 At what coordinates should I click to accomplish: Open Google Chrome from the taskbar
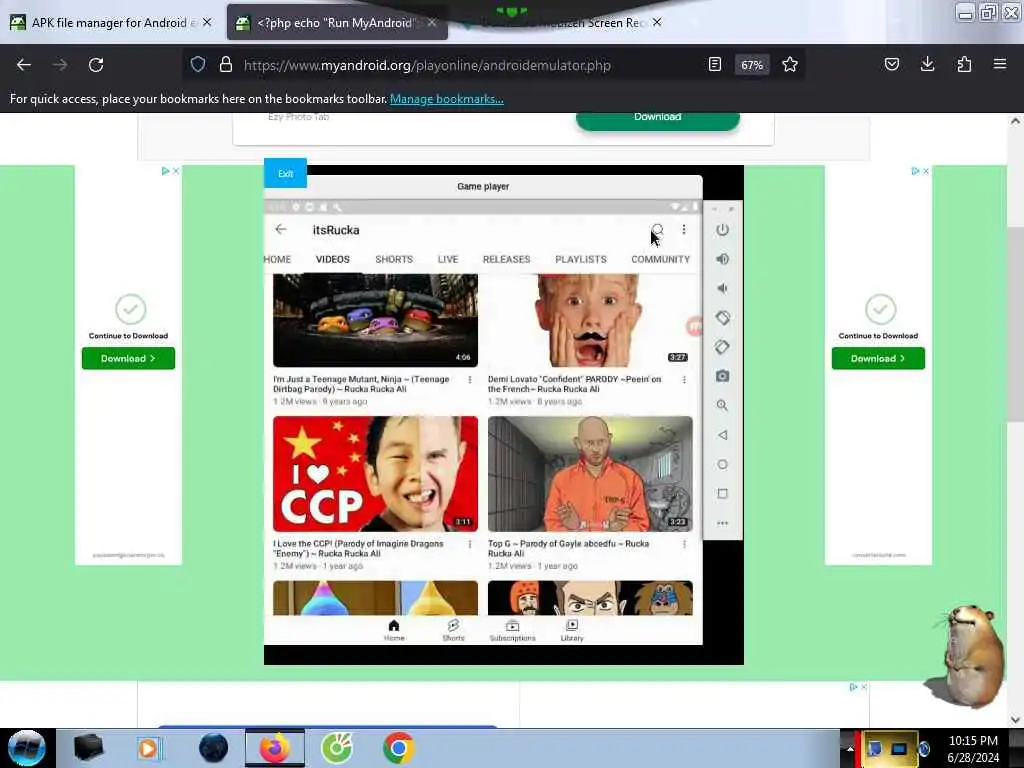398,748
